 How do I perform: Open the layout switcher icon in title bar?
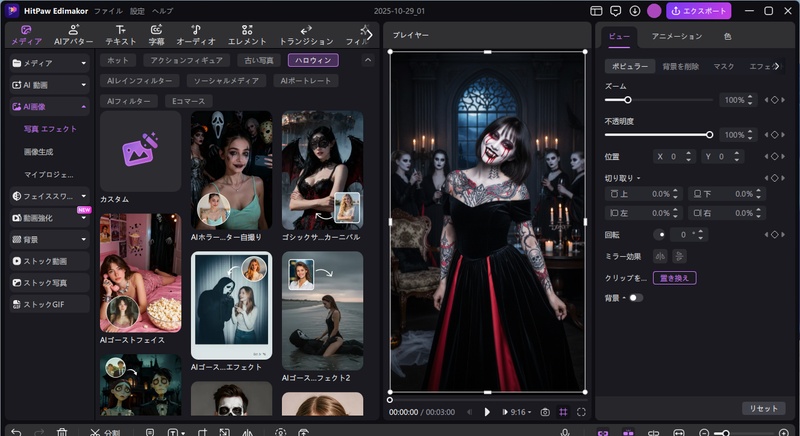pos(596,11)
